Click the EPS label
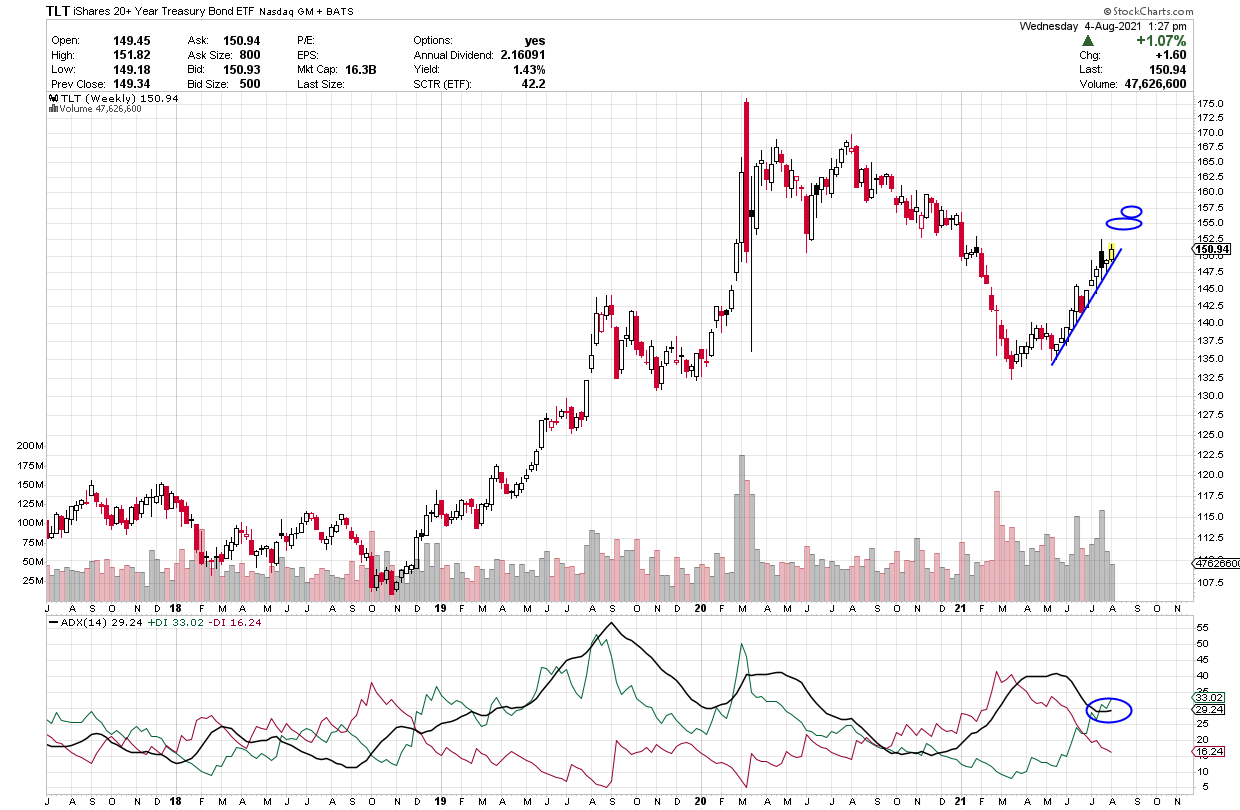Screen dimensions: 1240x810 click(x=308, y=55)
